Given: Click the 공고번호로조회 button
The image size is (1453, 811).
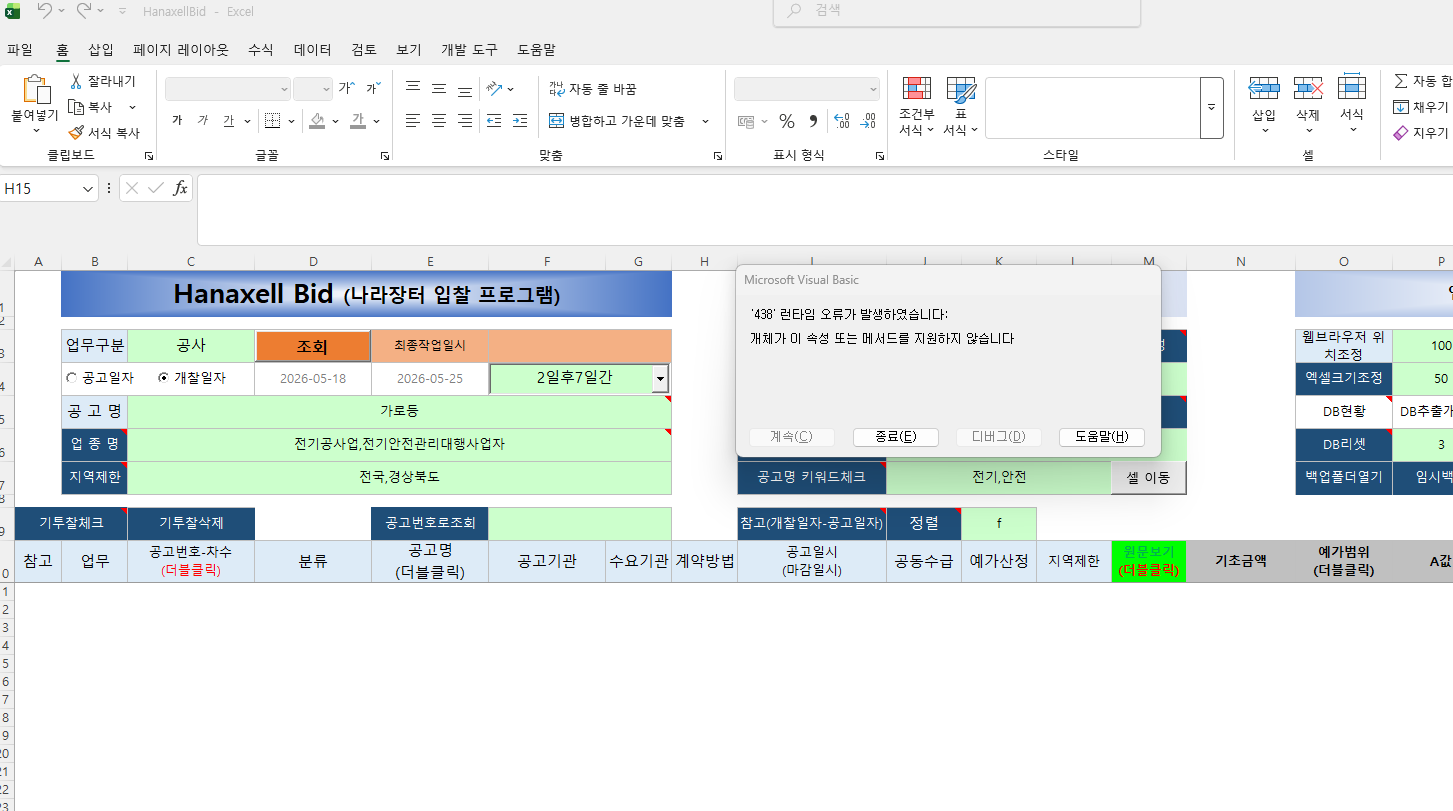Looking at the screenshot, I should pyautogui.click(x=430, y=523).
